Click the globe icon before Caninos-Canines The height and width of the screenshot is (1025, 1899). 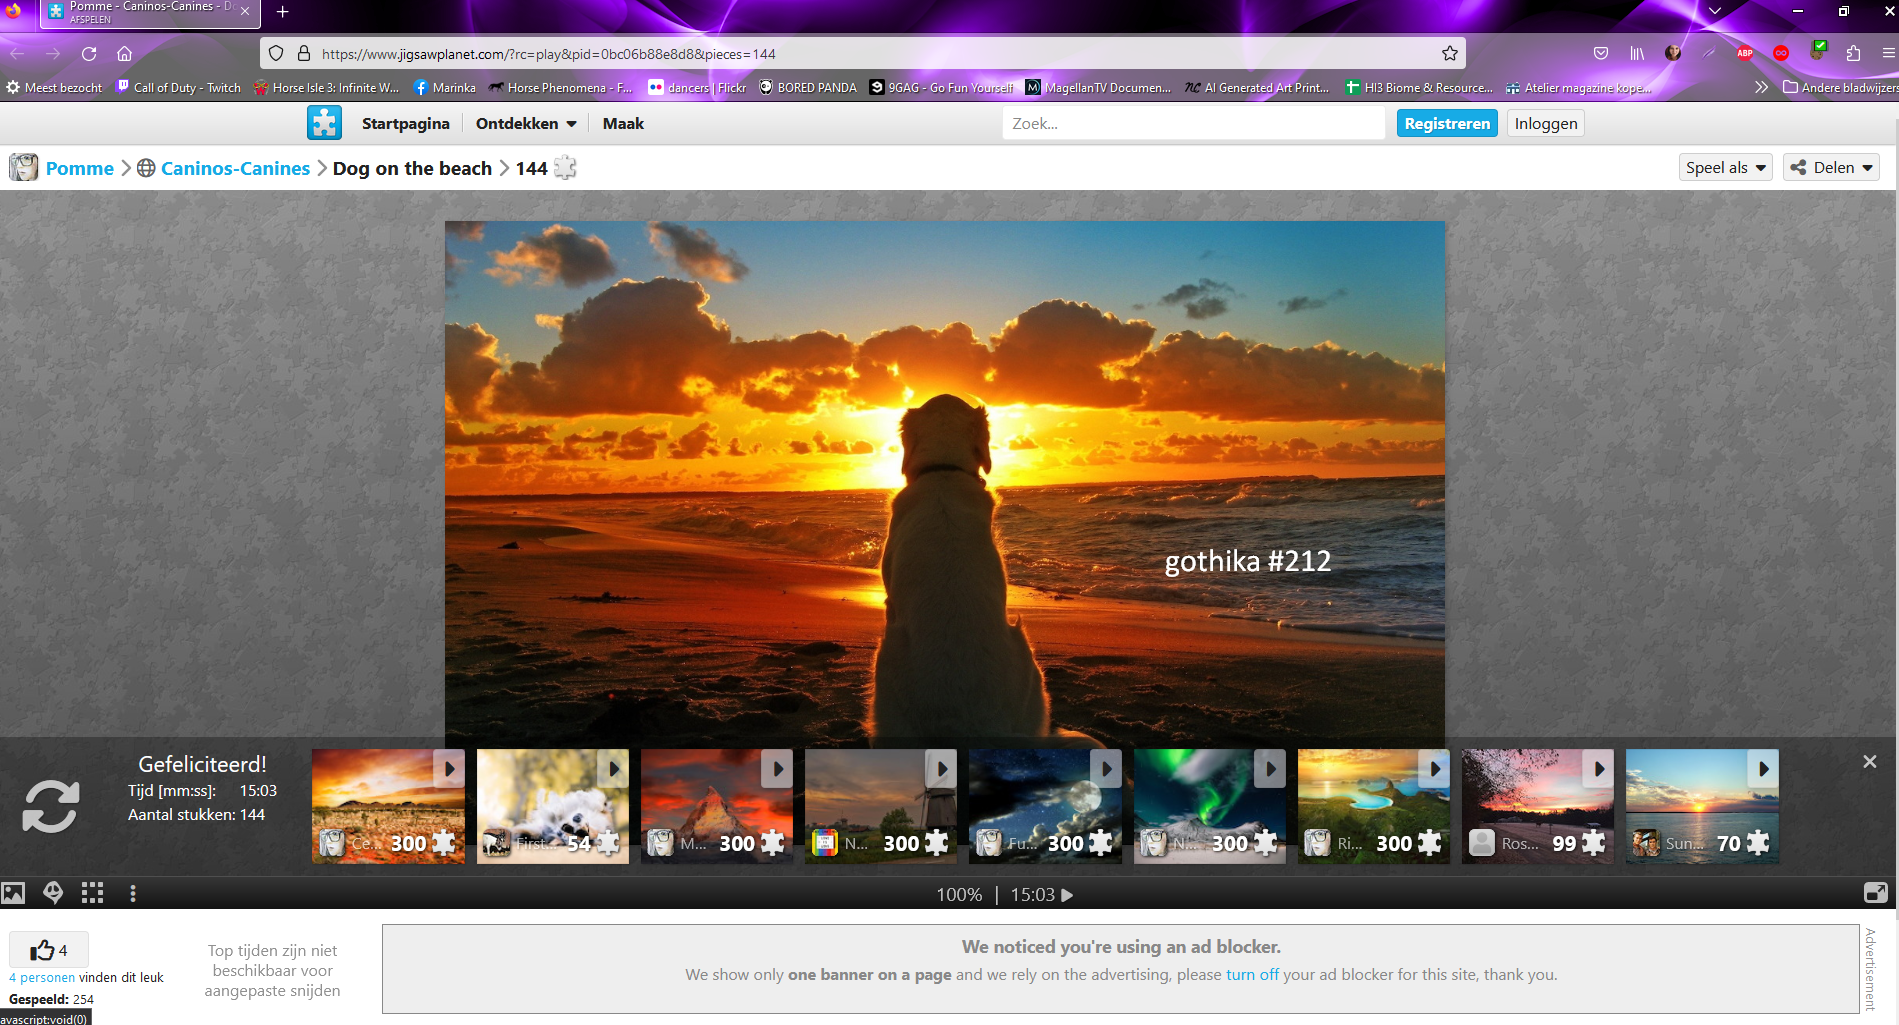click(x=146, y=168)
